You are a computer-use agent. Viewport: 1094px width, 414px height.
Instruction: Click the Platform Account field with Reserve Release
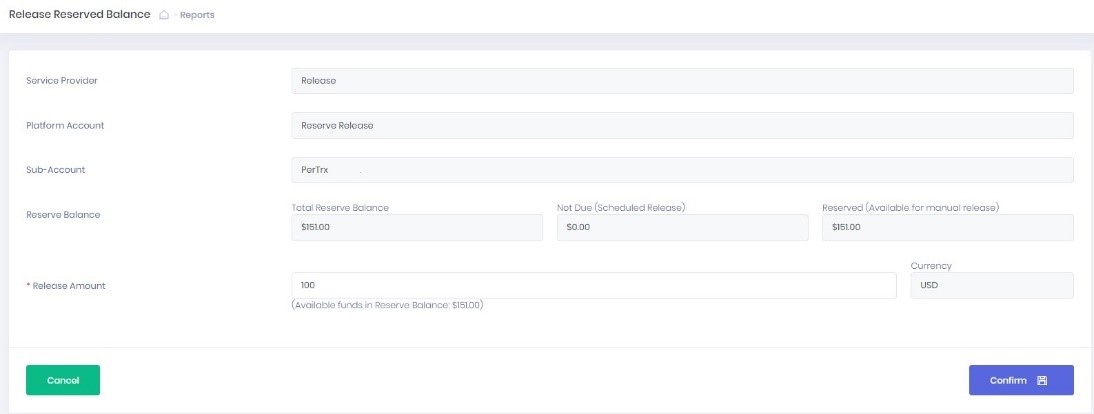(682, 126)
